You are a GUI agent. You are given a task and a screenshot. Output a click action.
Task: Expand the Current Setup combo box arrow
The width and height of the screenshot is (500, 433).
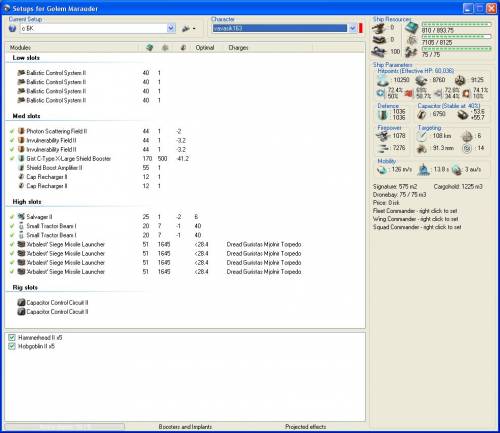coord(171,28)
